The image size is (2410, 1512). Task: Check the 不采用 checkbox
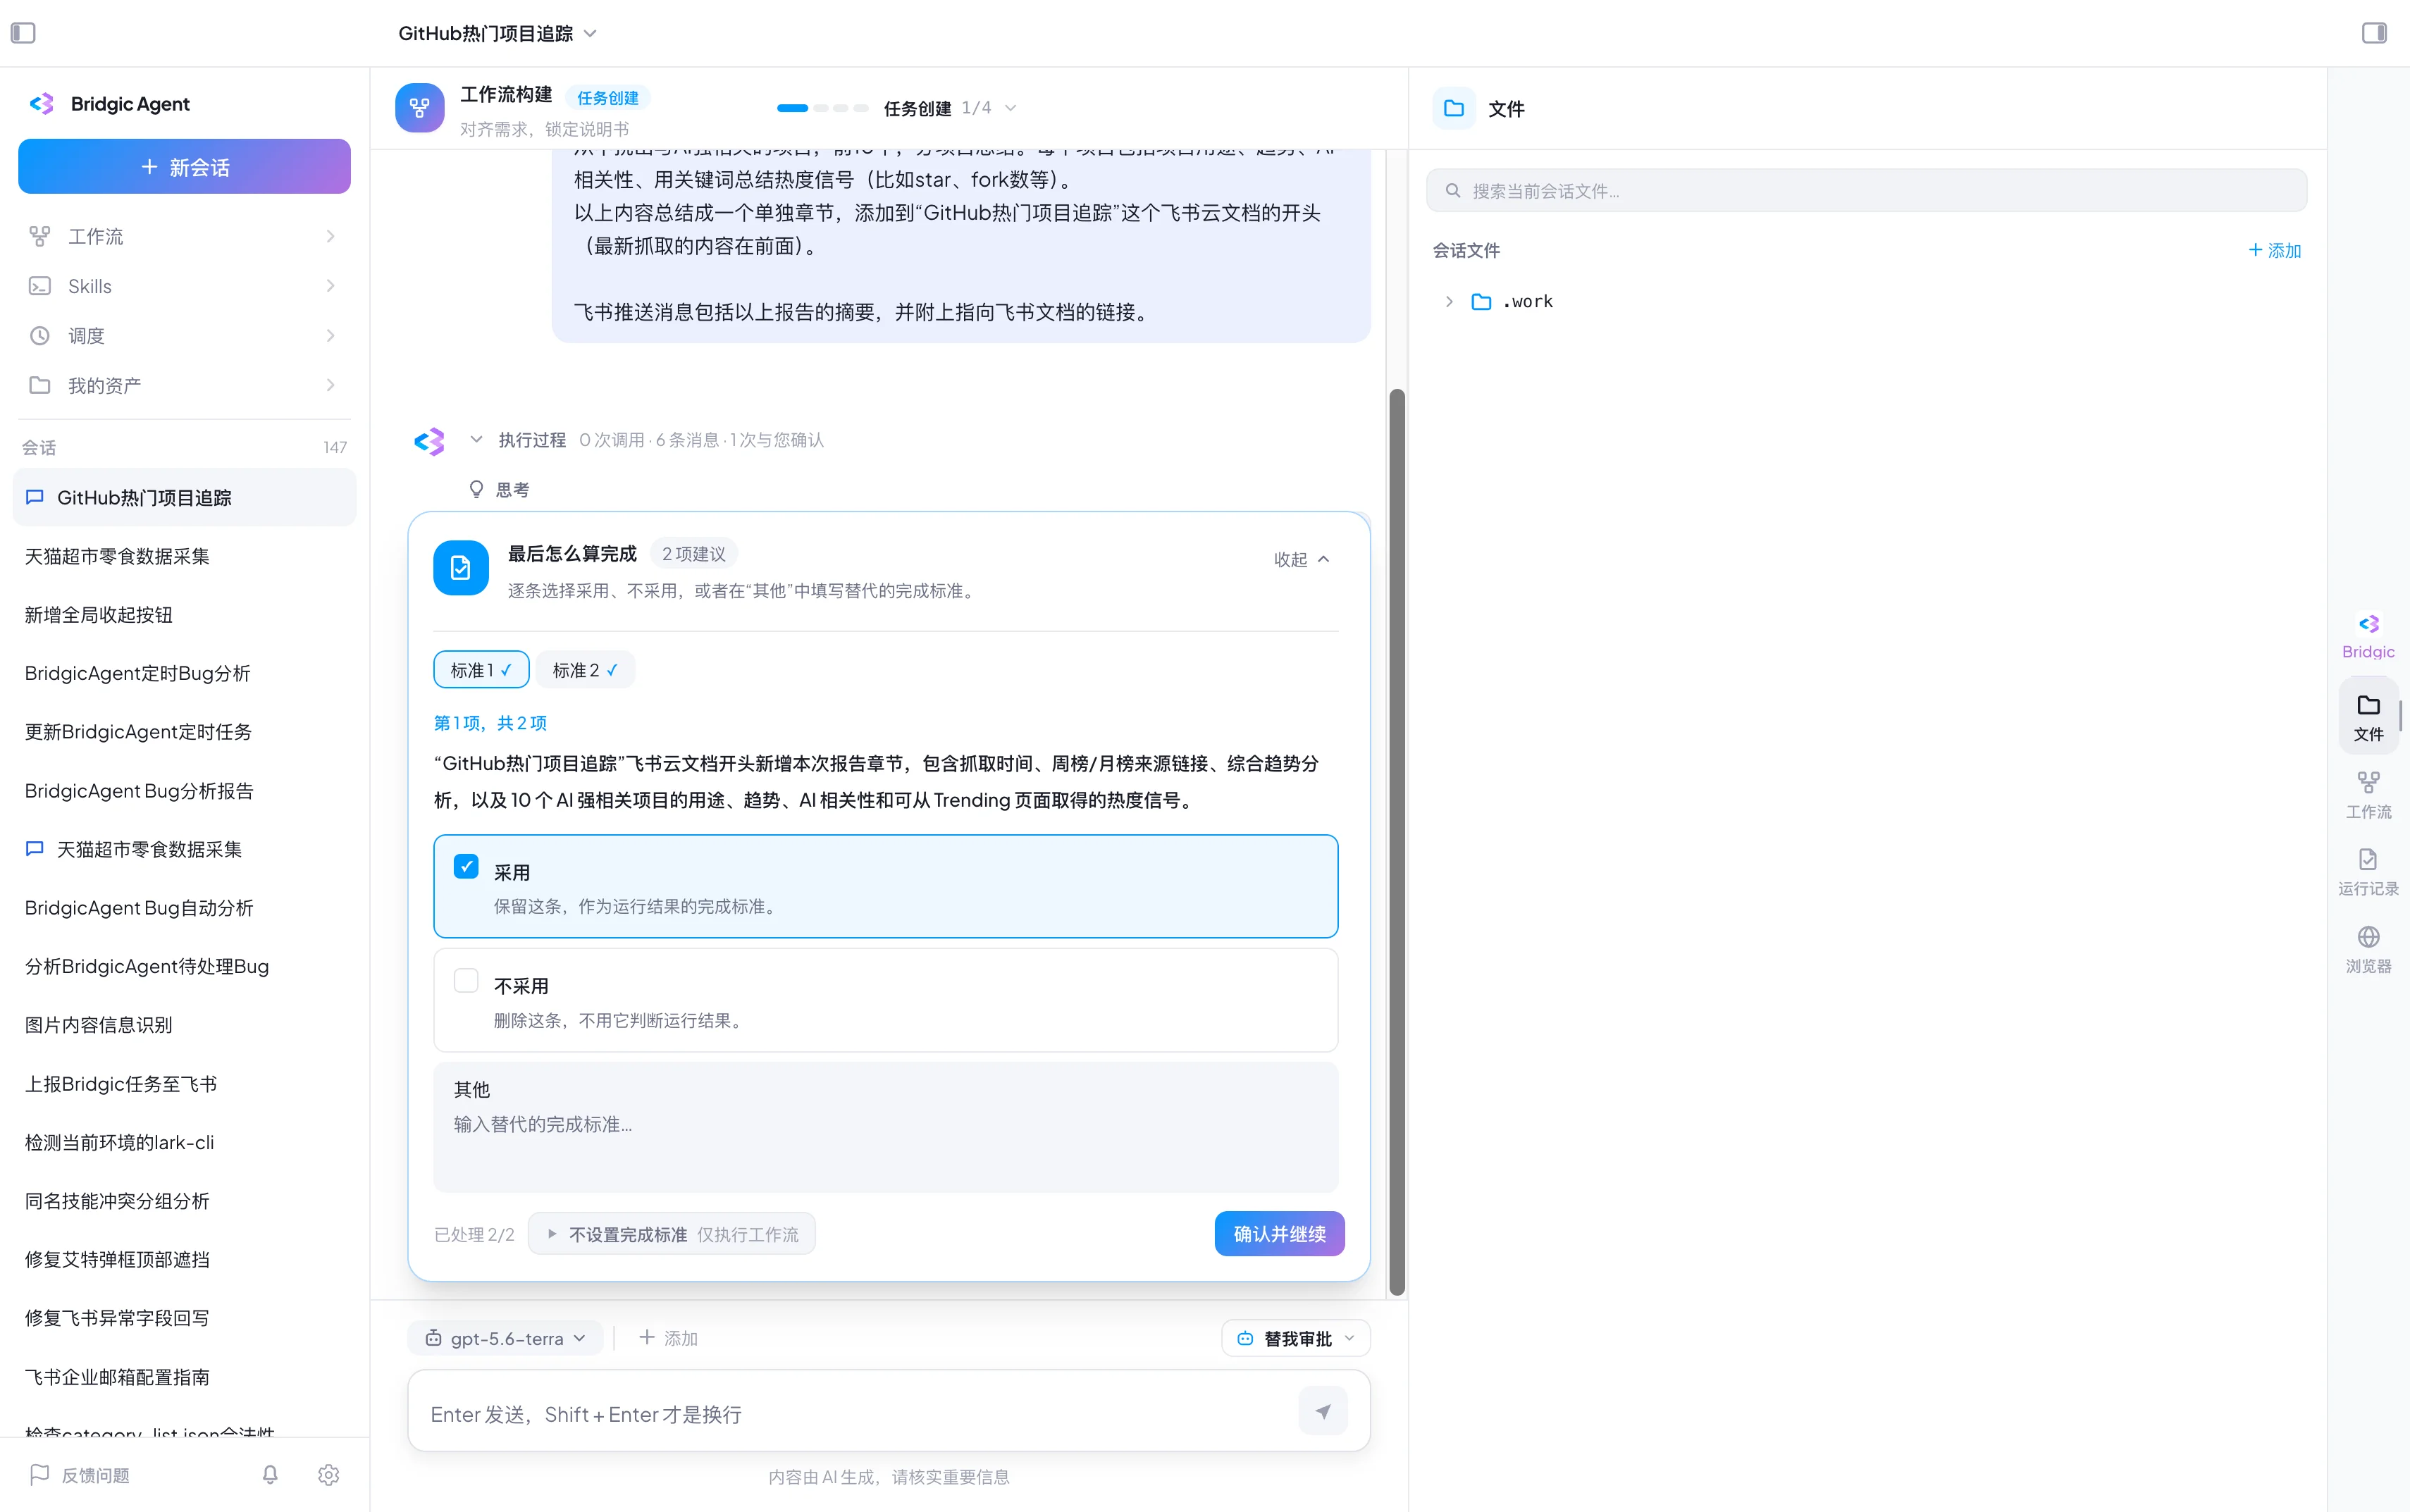tap(466, 980)
